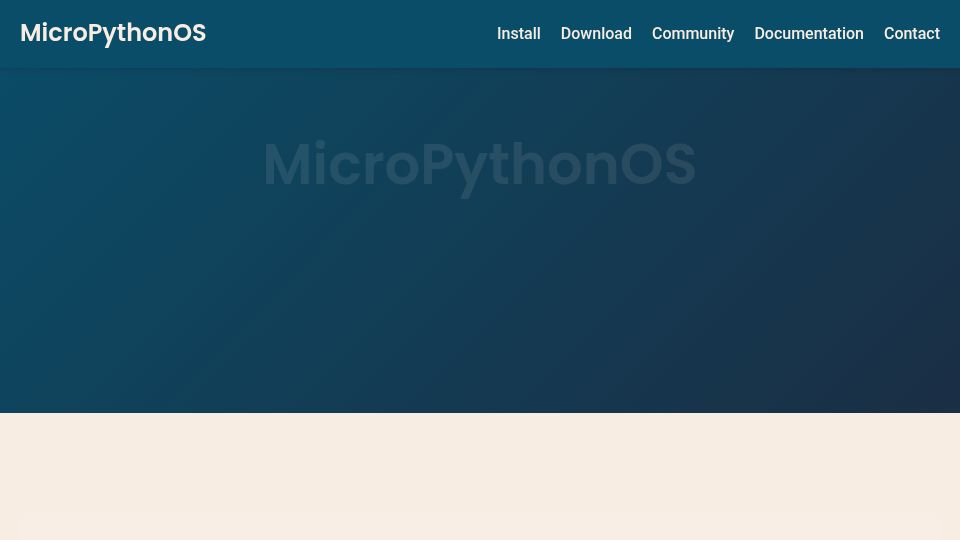The image size is (960, 540).
Task: Click the MicroPythonOS logo in the header
Action: pyautogui.click(x=113, y=33)
